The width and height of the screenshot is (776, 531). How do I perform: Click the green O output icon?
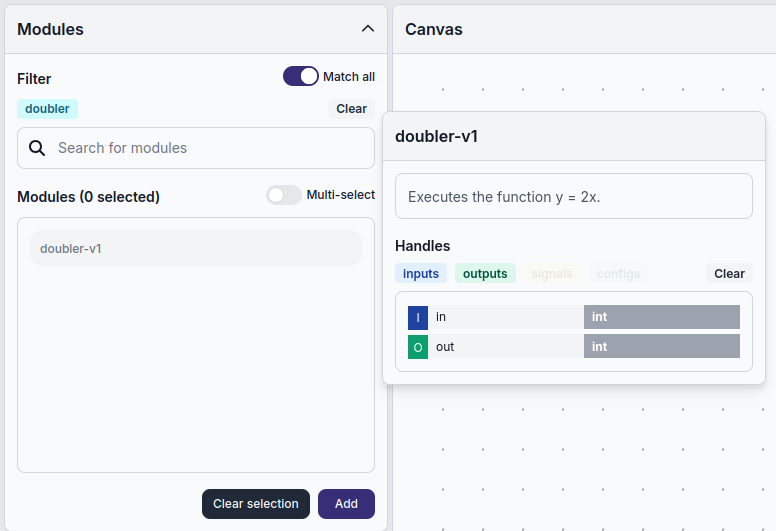(418, 347)
